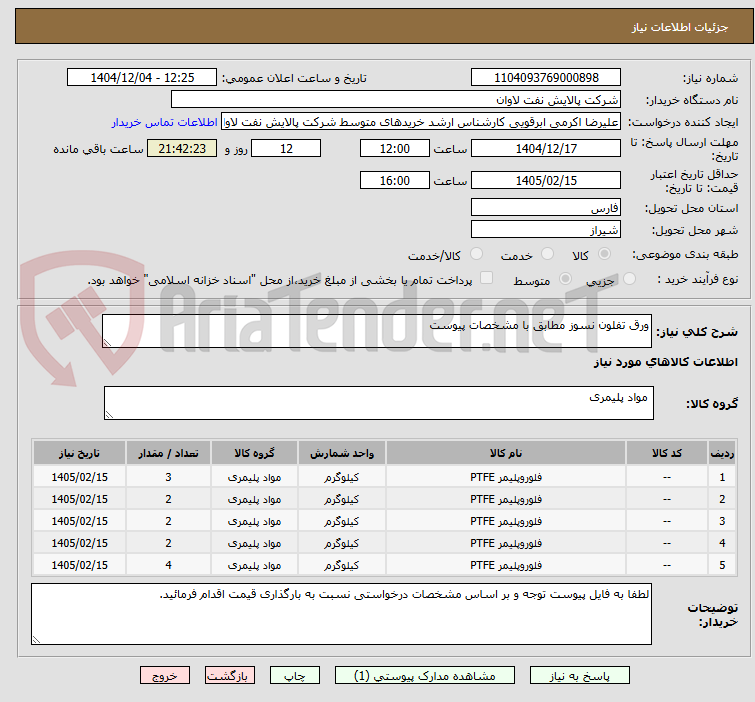This screenshot has height=702, width=755.
Task: Click the کد کالا column header
Action: tap(666, 453)
